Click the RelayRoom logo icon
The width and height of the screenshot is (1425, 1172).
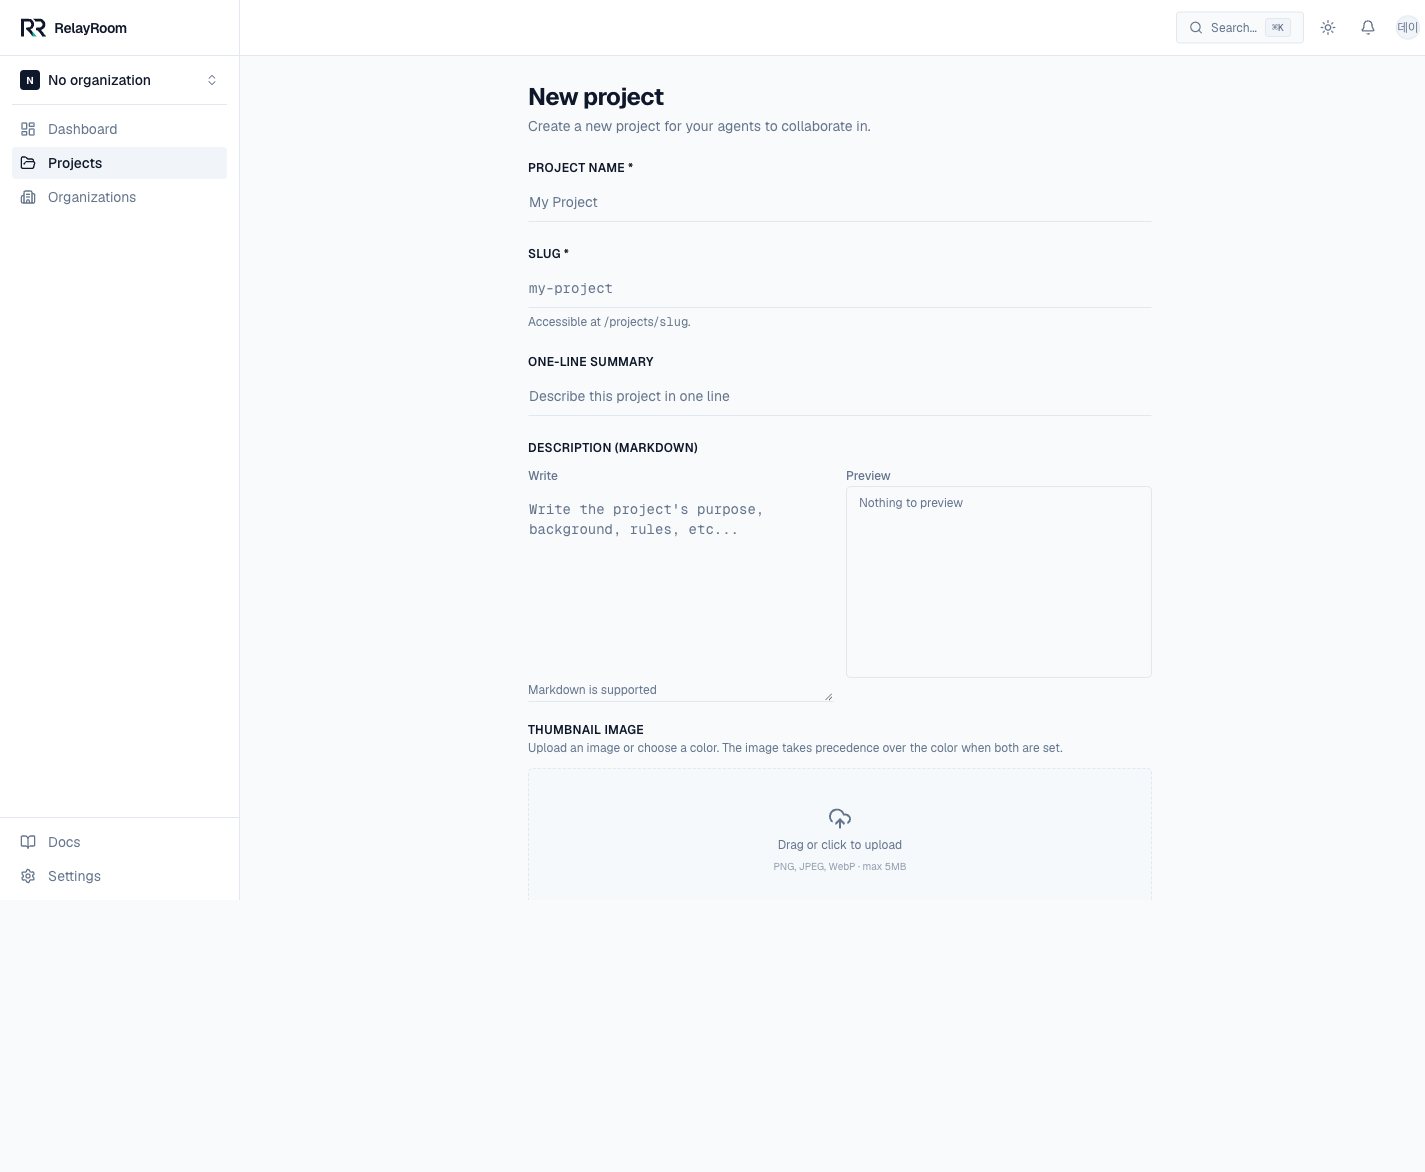pyautogui.click(x=33, y=28)
